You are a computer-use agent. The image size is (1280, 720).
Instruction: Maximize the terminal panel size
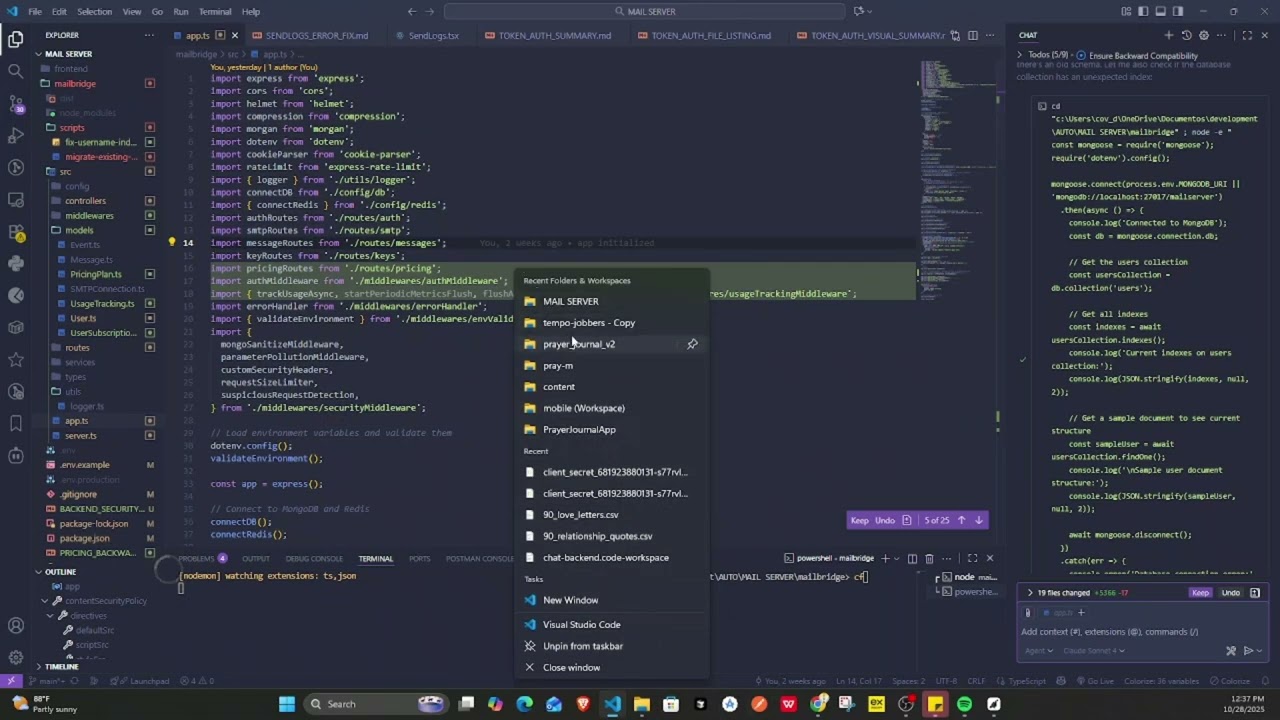[972, 558]
